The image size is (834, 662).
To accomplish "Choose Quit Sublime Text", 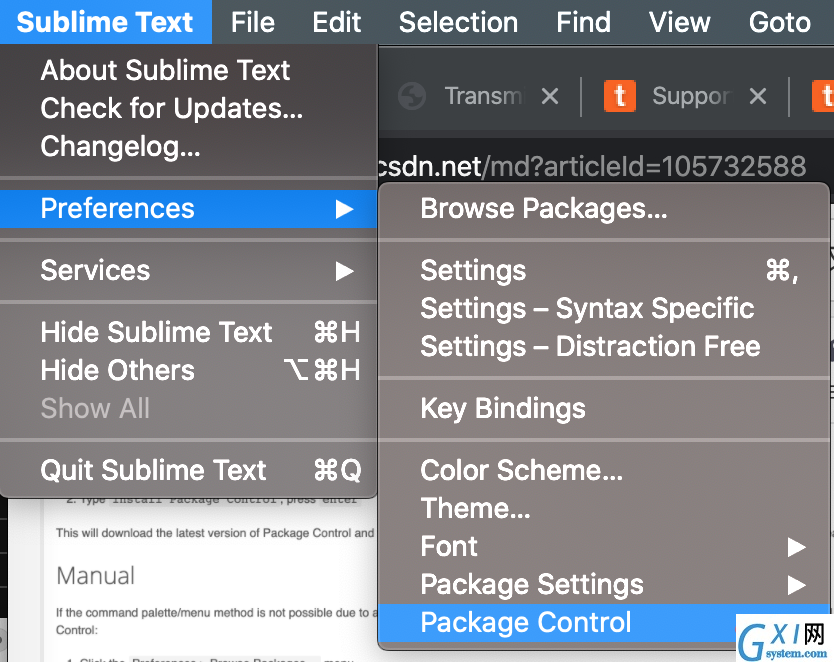I will 188,471.
